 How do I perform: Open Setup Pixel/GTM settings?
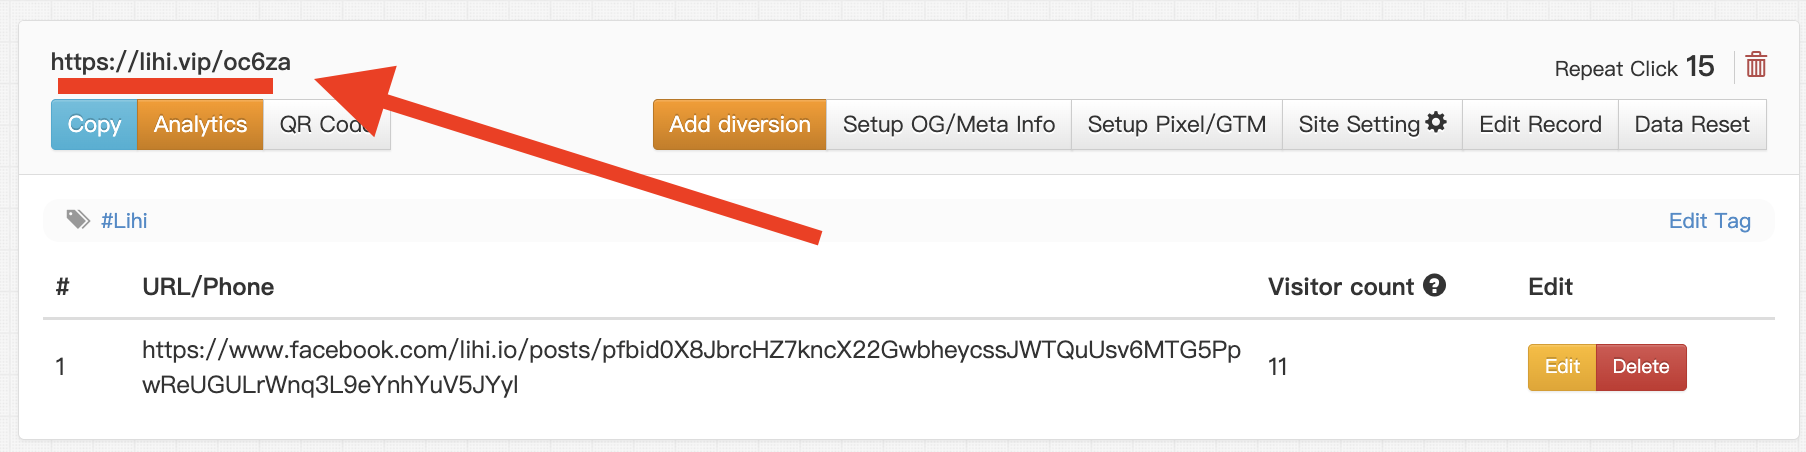(x=1176, y=125)
